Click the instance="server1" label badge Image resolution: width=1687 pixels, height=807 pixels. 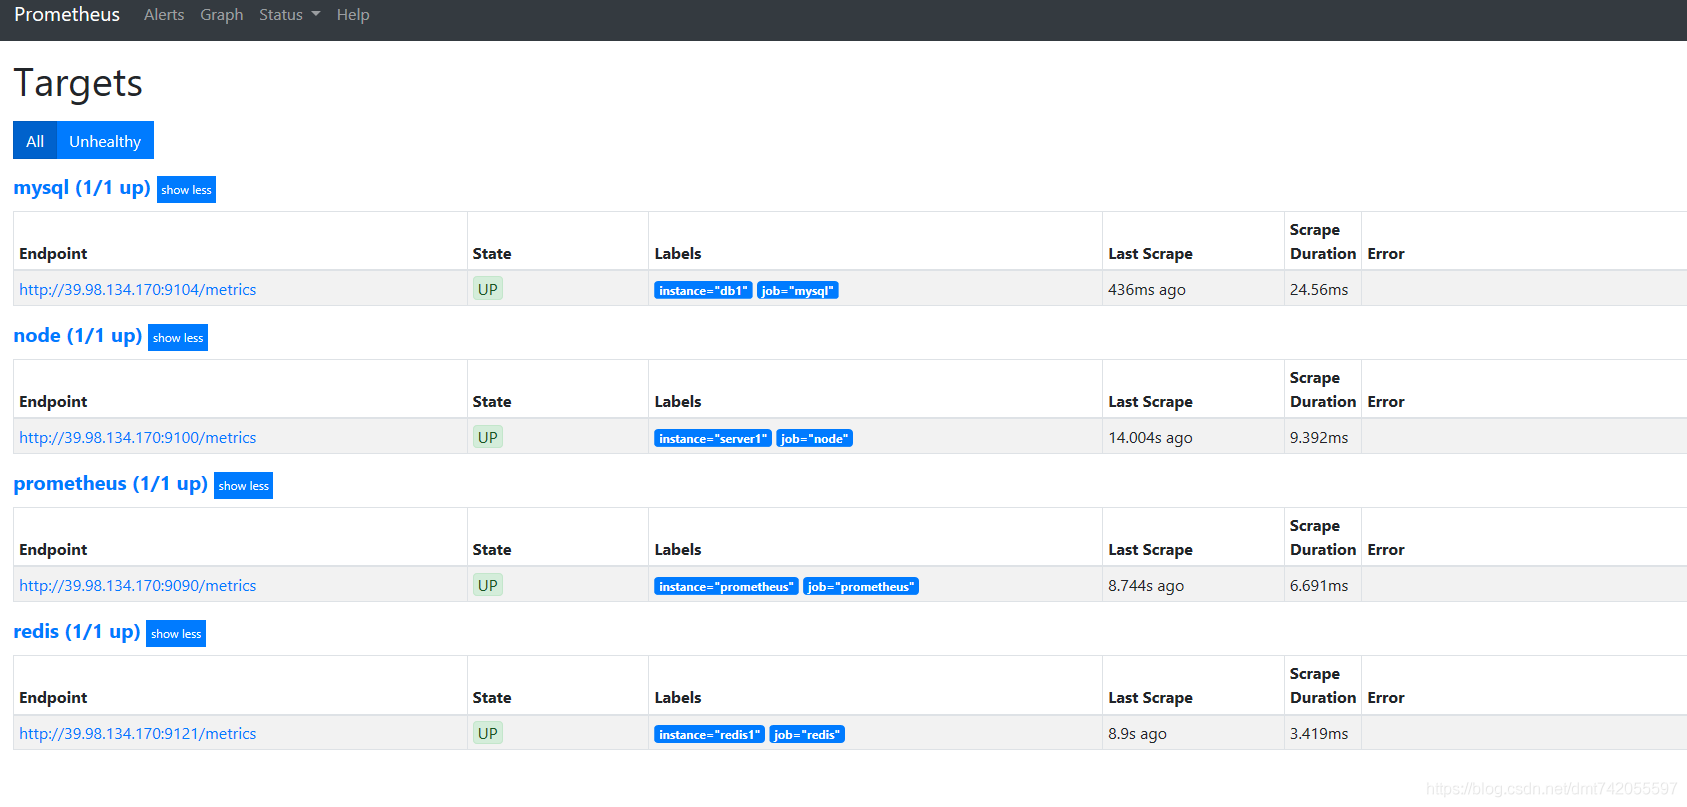pyautogui.click(x=713, y=439)
